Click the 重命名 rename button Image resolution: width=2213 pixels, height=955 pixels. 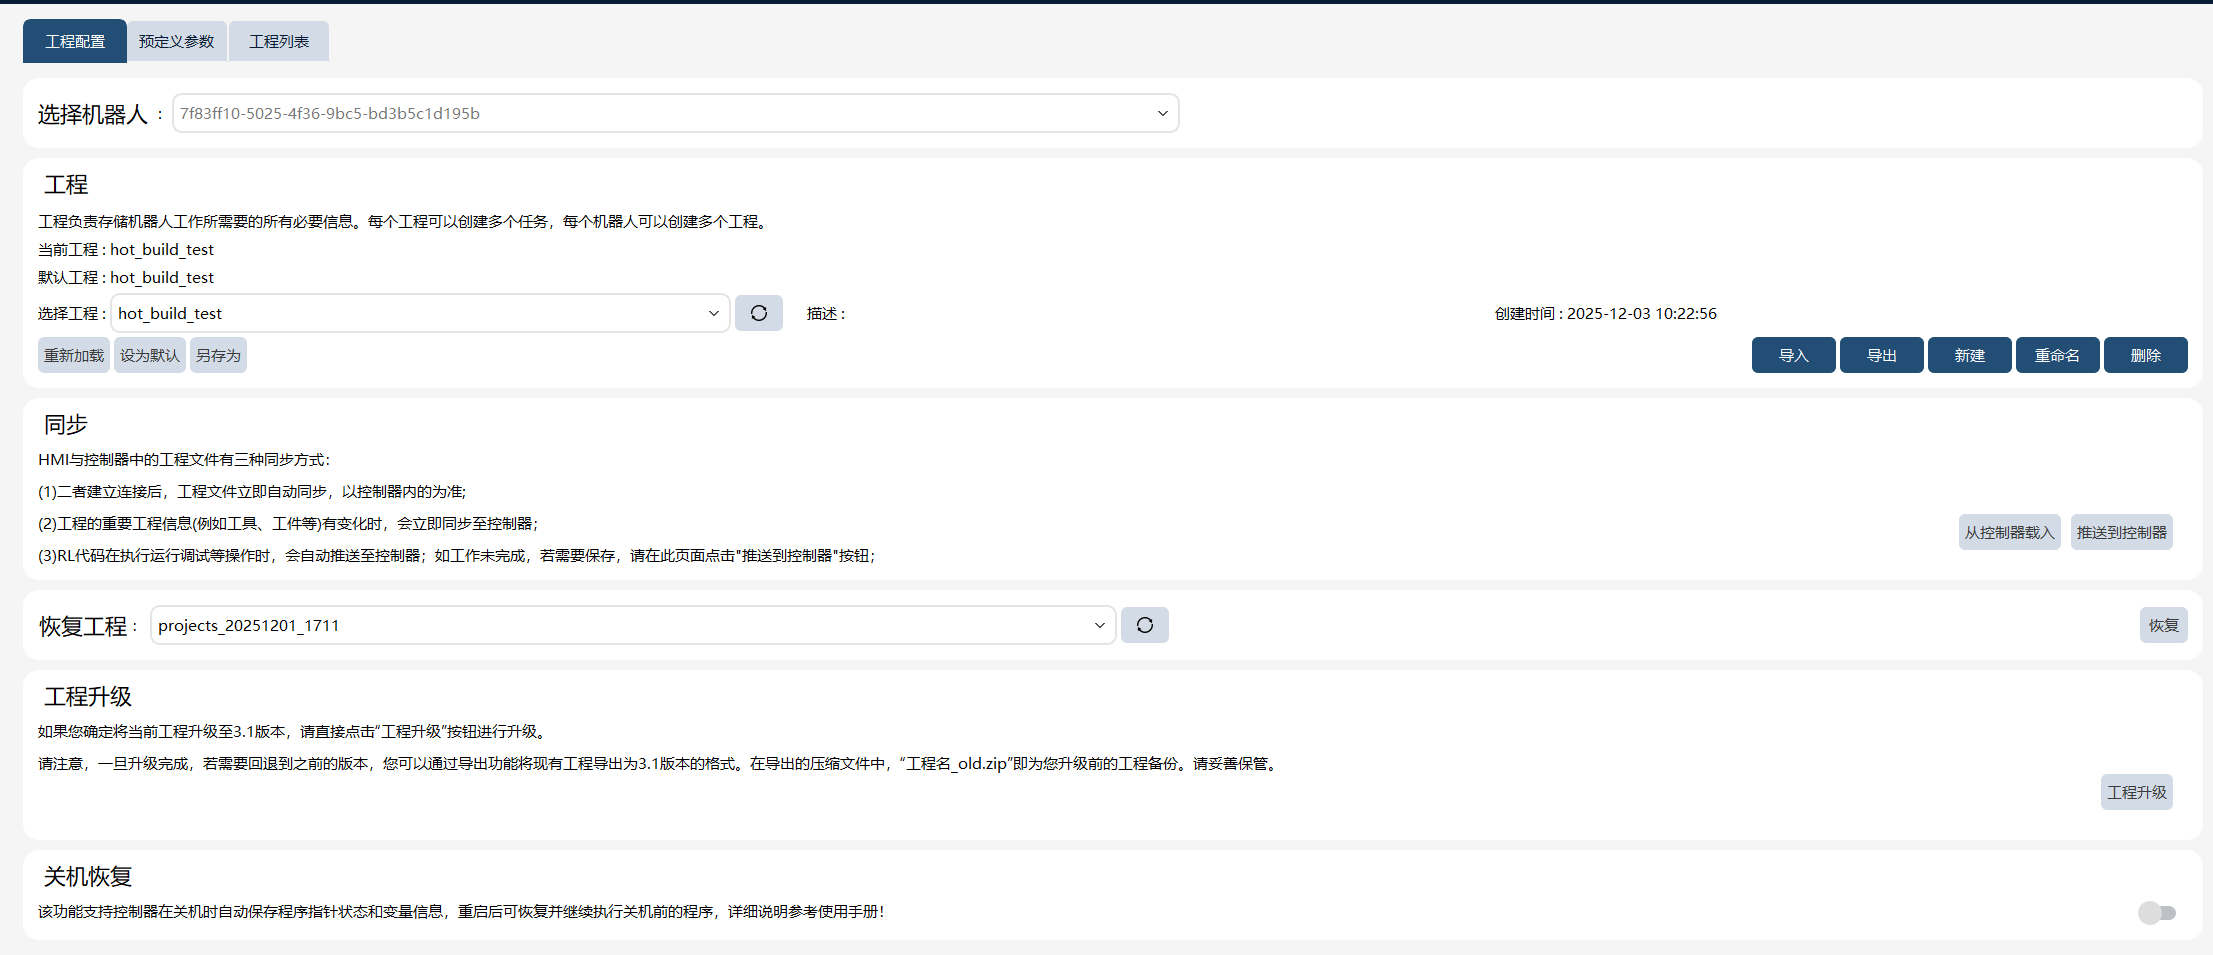2058,355
